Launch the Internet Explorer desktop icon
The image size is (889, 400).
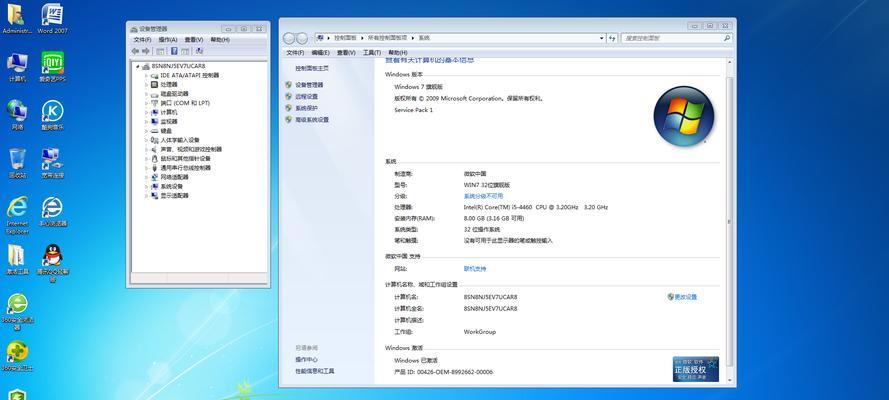click(18, 215)
